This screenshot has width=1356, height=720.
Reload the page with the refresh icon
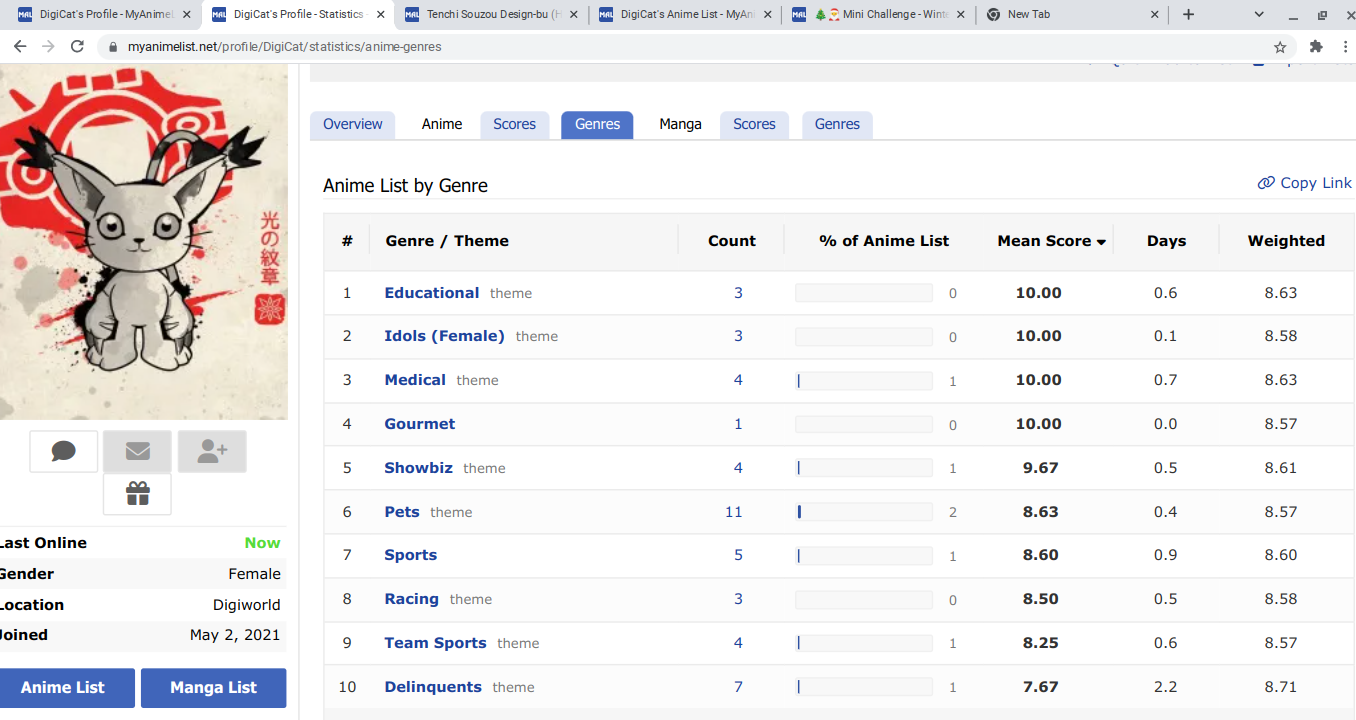click(77, 47)
